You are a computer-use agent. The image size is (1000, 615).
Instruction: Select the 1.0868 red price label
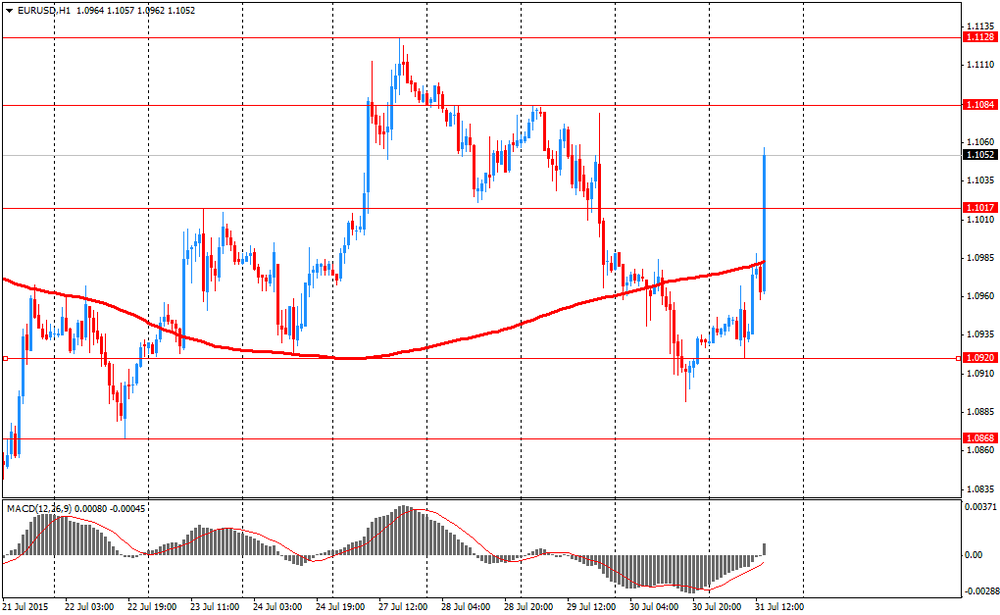pos(980,438)
